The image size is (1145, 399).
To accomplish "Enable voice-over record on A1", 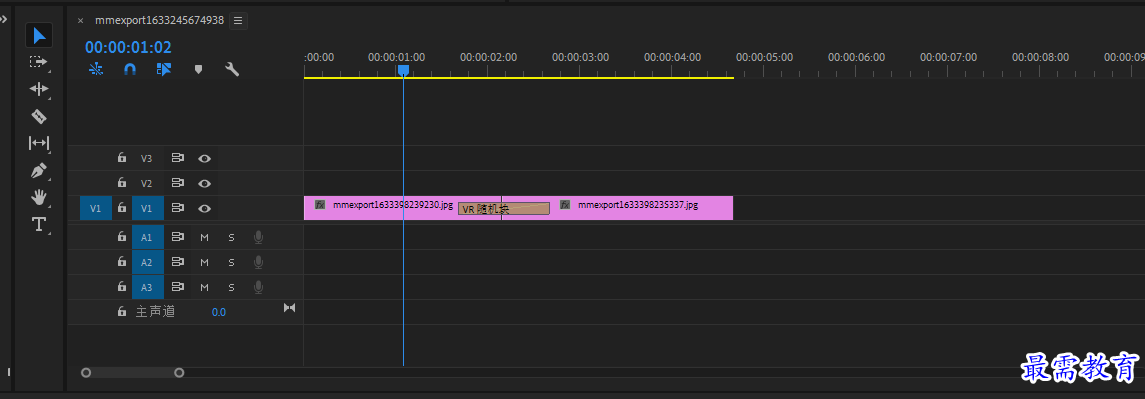I will click(x=258, y=237).
